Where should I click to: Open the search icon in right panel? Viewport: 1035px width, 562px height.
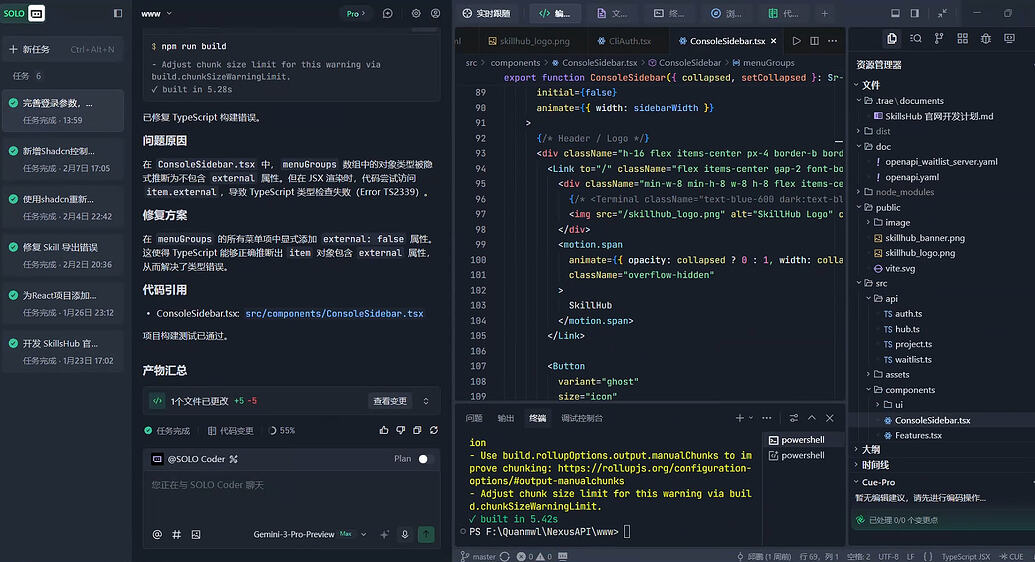click(x=916, y=39)
